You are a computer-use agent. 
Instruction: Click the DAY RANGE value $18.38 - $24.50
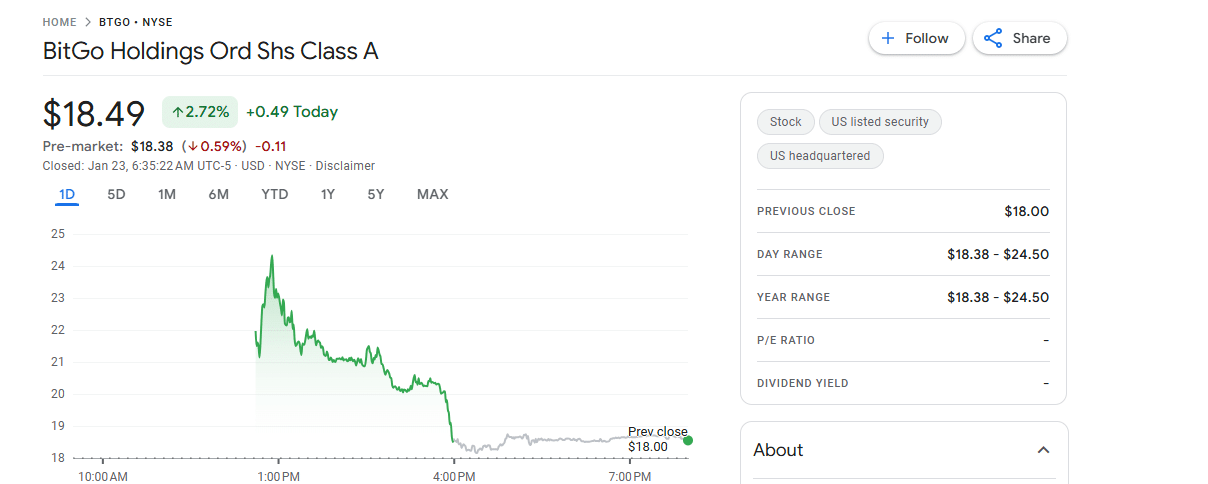pos(998,254)
